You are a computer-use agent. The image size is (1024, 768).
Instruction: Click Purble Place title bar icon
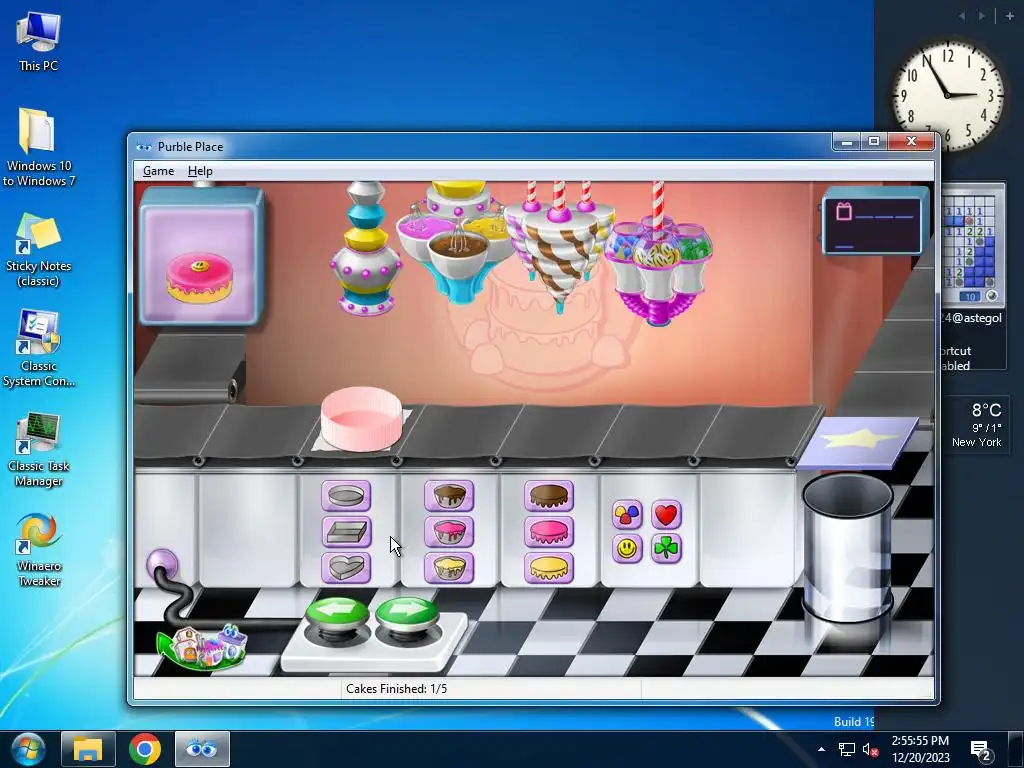click(144, 147)
